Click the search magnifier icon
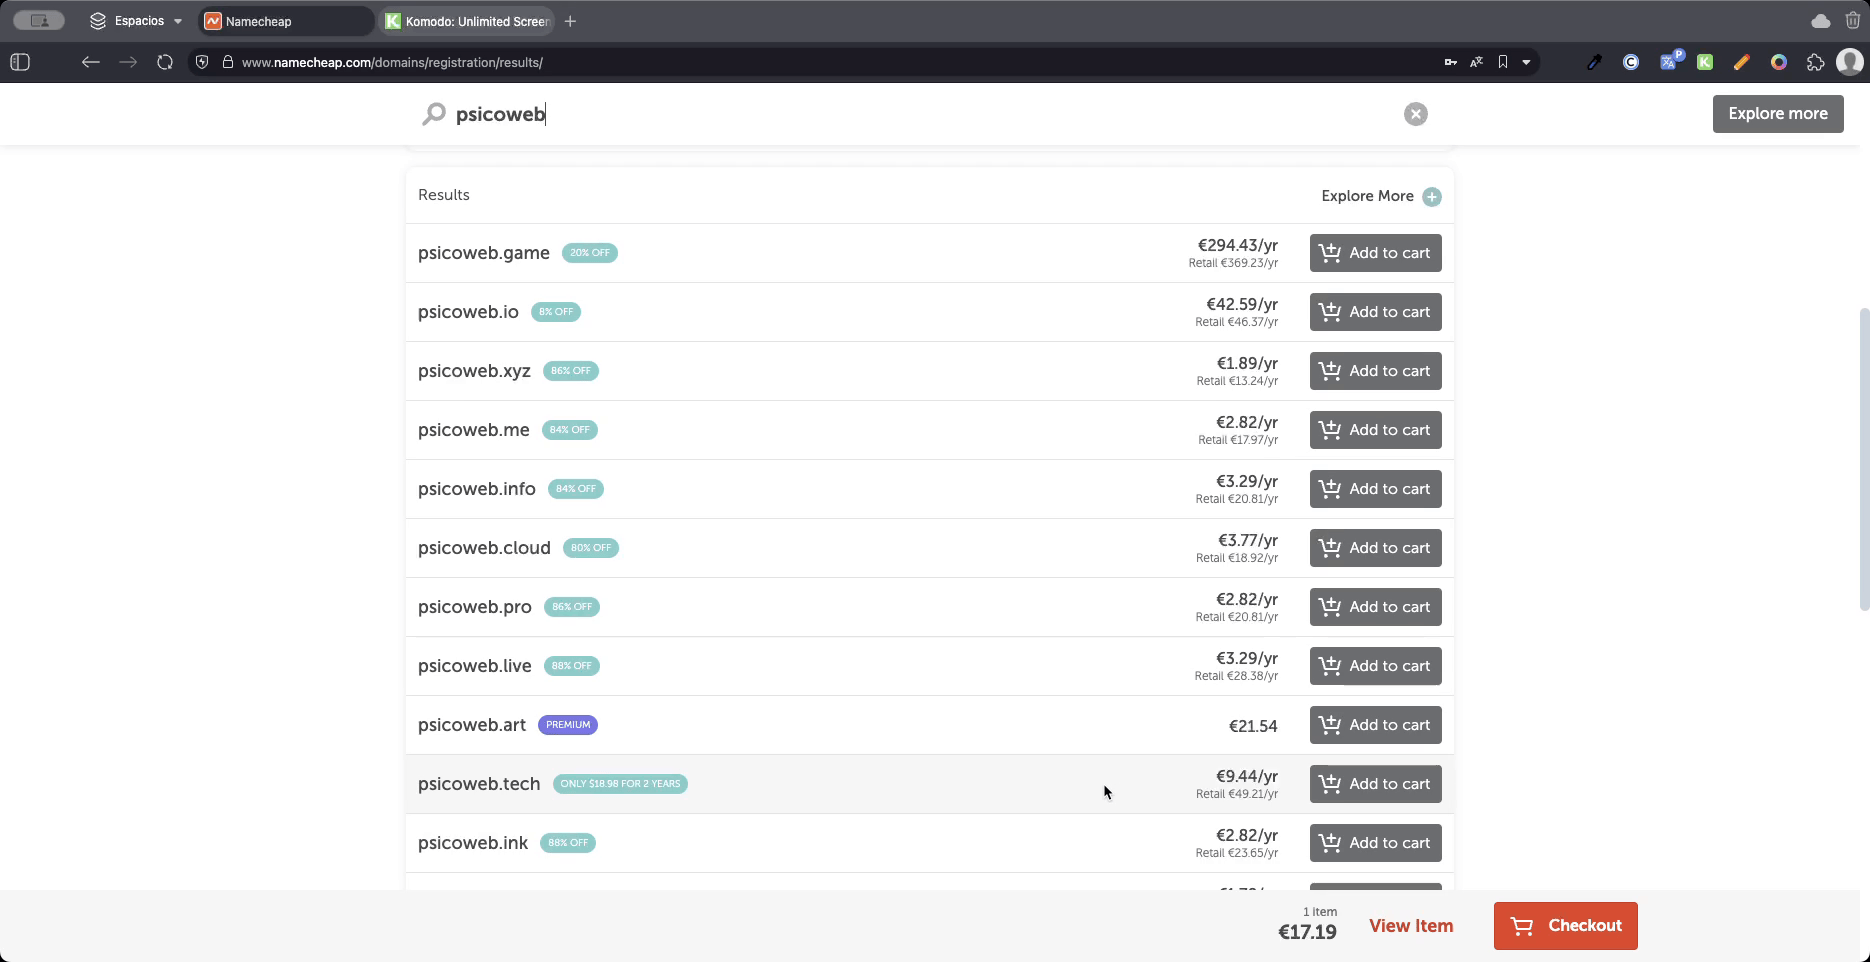The image size is (1870, 962). coord(433,114)
